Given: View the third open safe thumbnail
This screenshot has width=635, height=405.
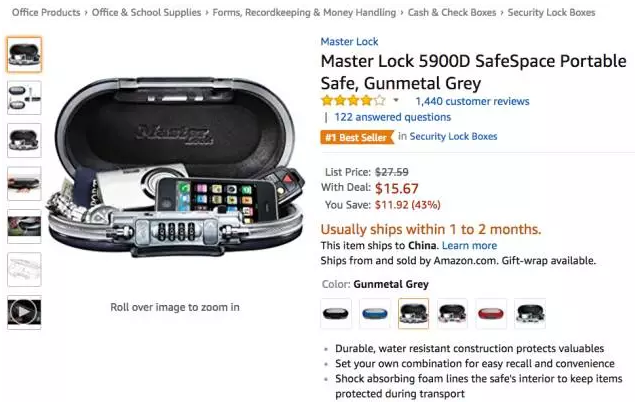Looking at the screenshot, I should 24,141.
